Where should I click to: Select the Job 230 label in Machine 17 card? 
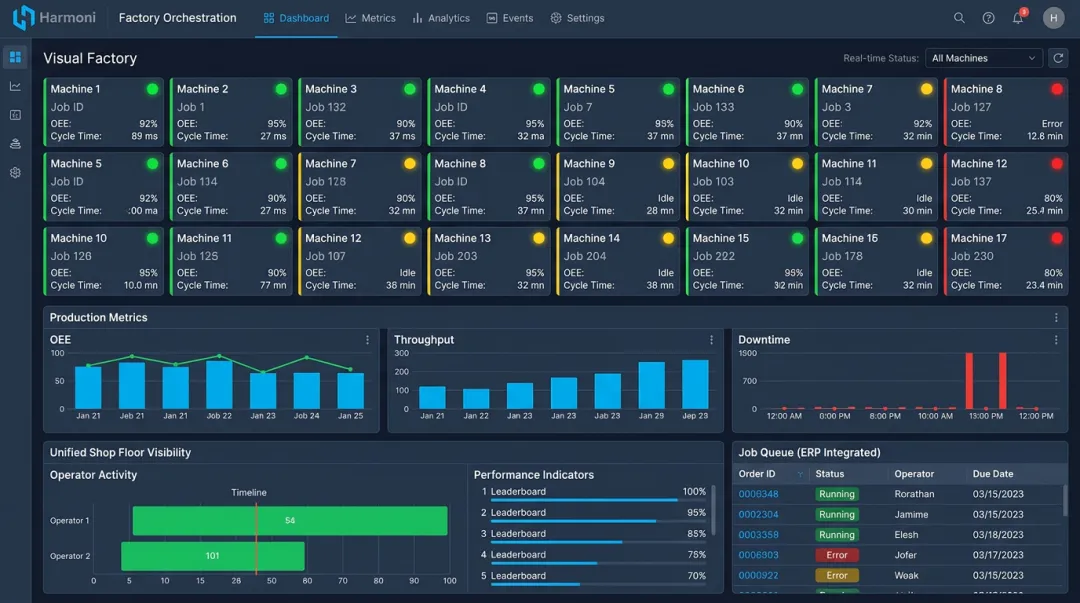972,256
